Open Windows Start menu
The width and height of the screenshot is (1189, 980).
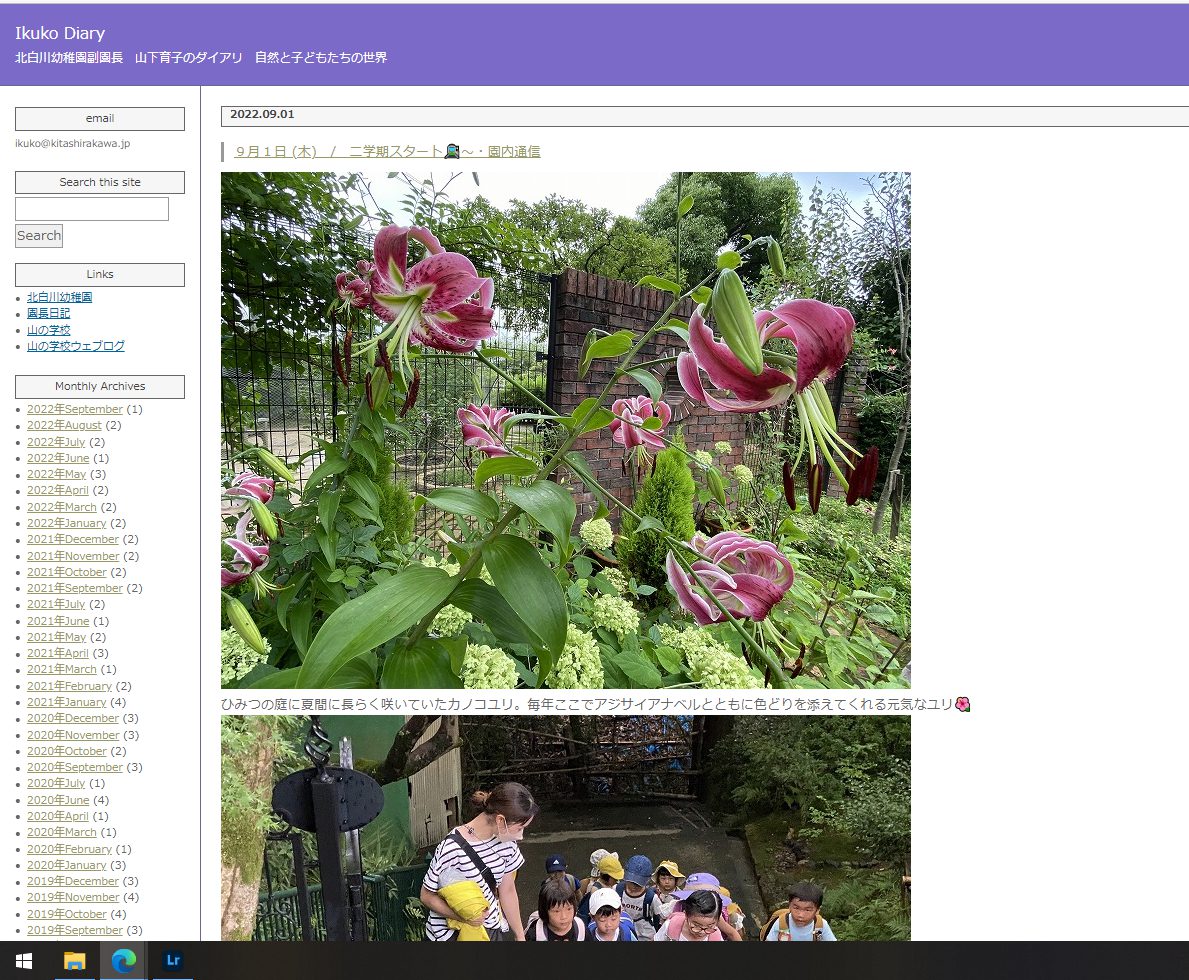click(24, 961)
